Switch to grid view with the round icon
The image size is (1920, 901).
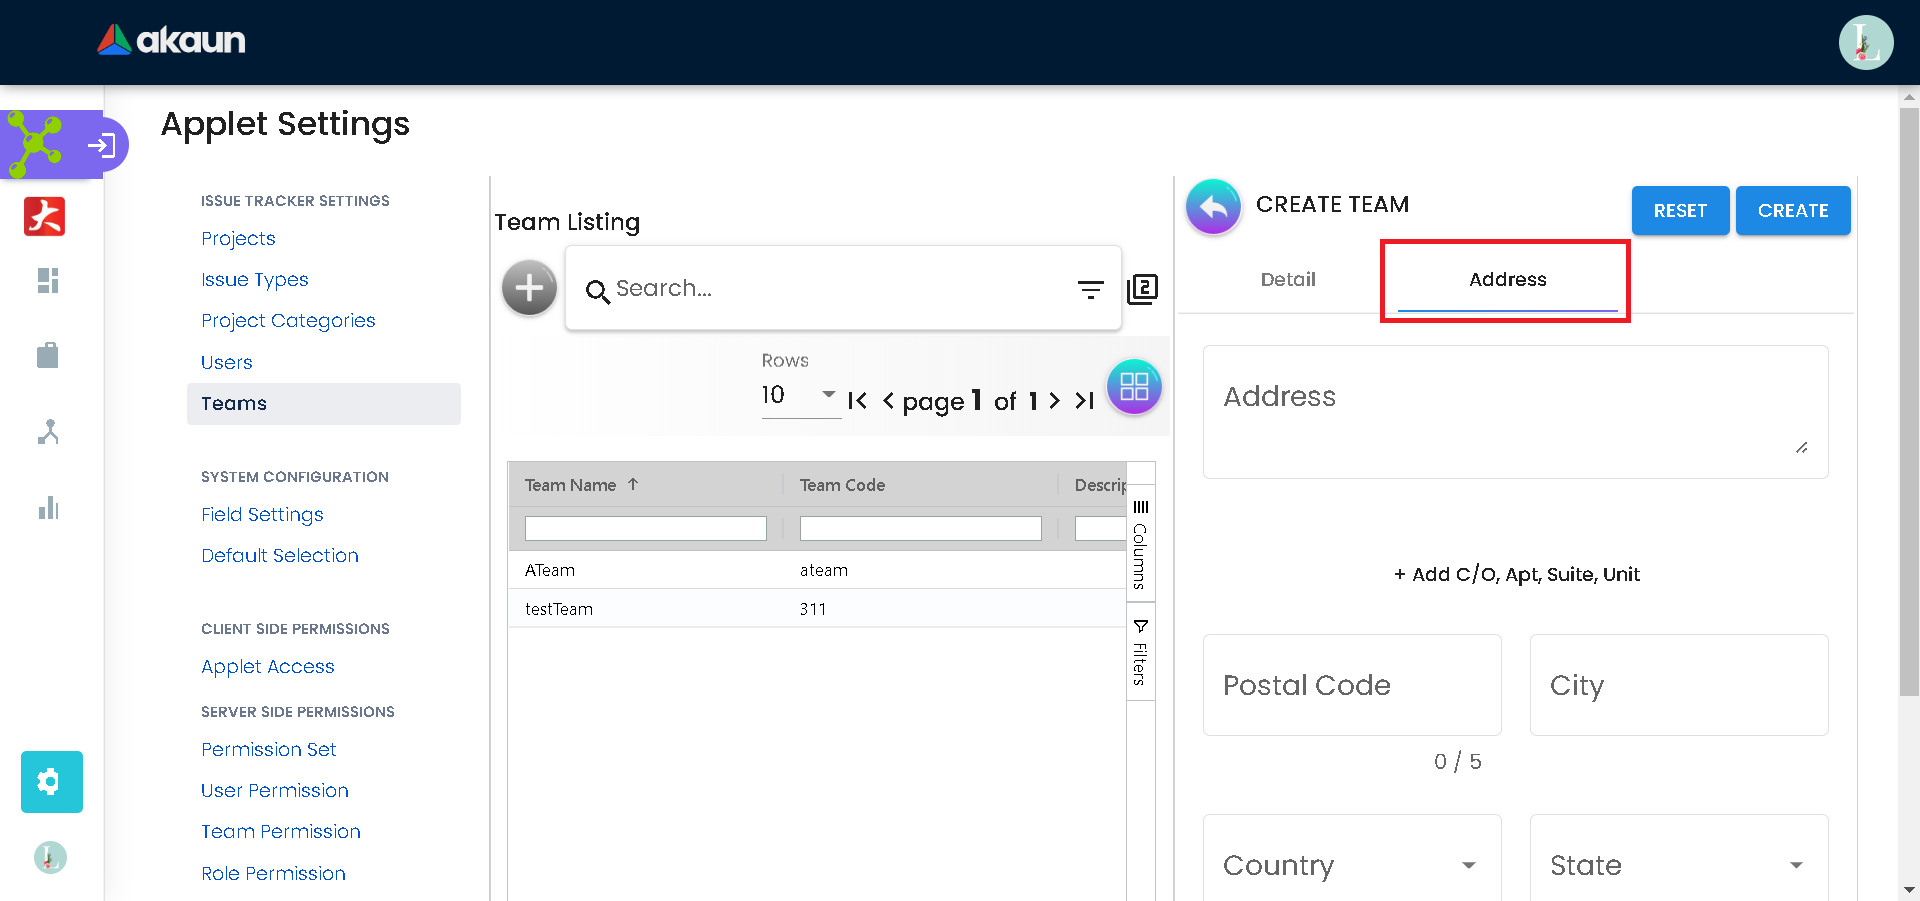(1134, 387)
